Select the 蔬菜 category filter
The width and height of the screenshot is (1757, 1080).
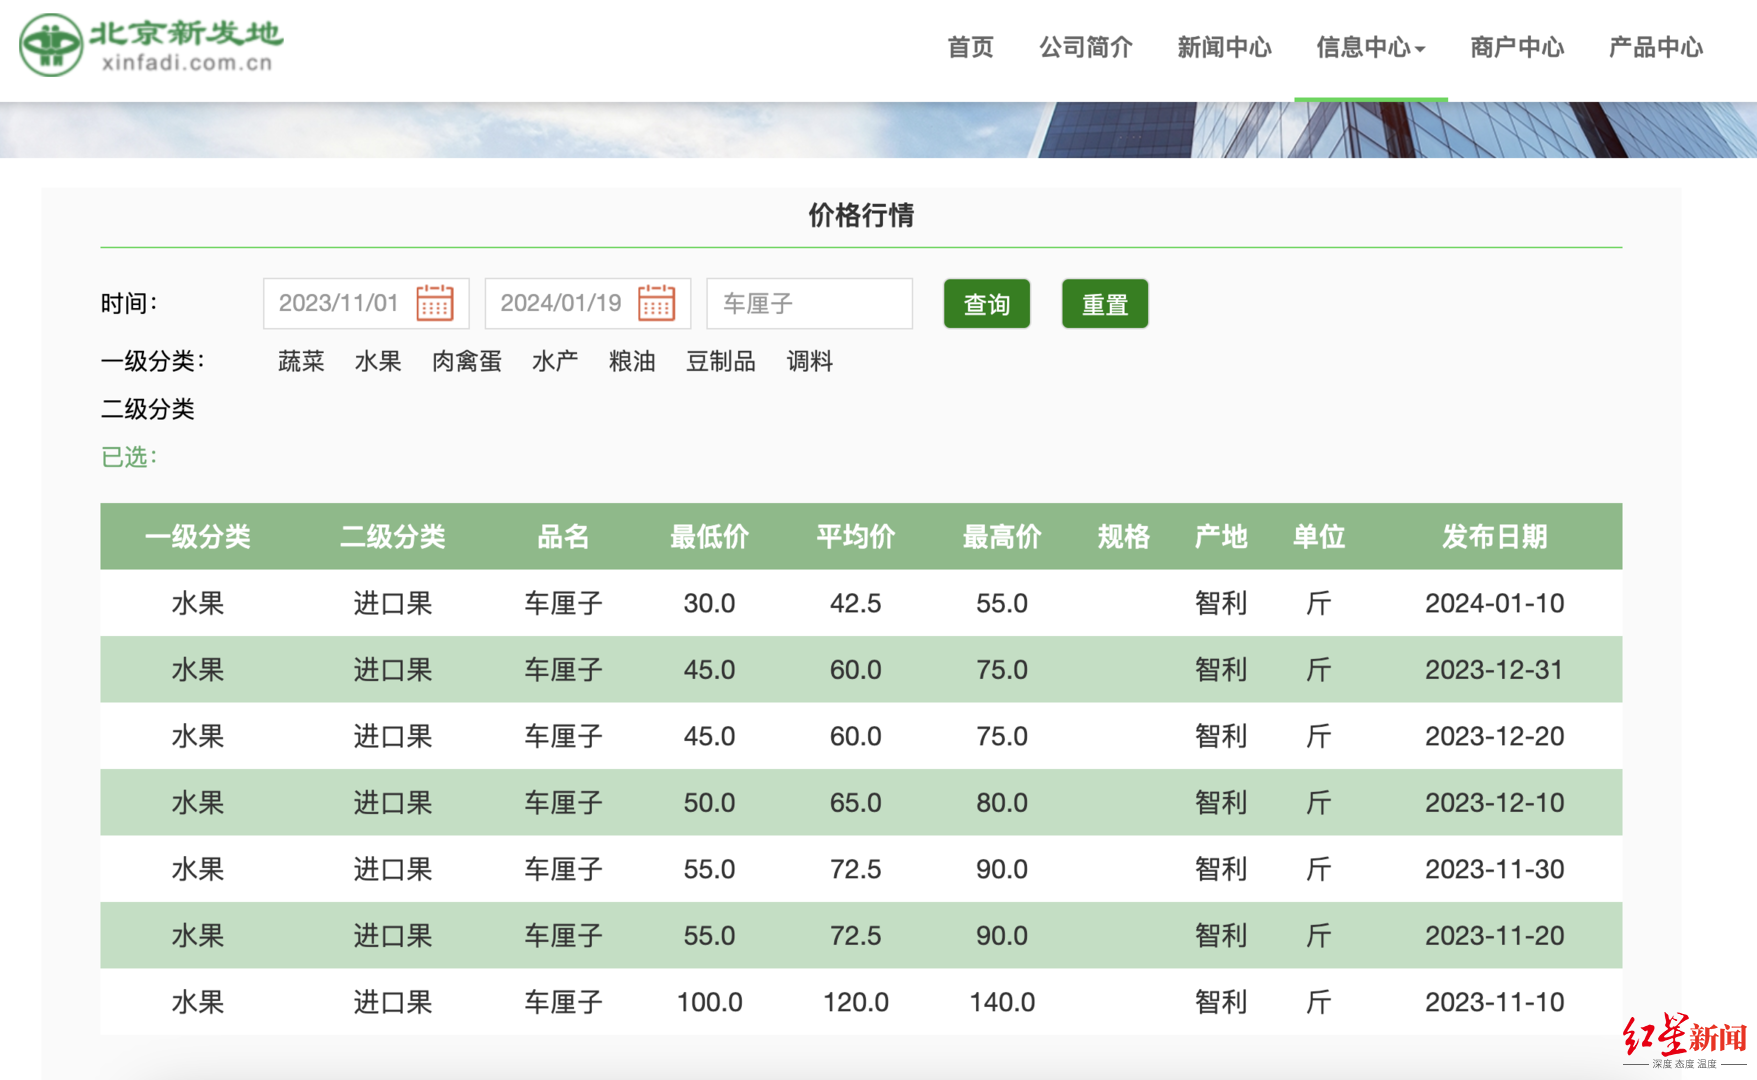coord(299,362)
